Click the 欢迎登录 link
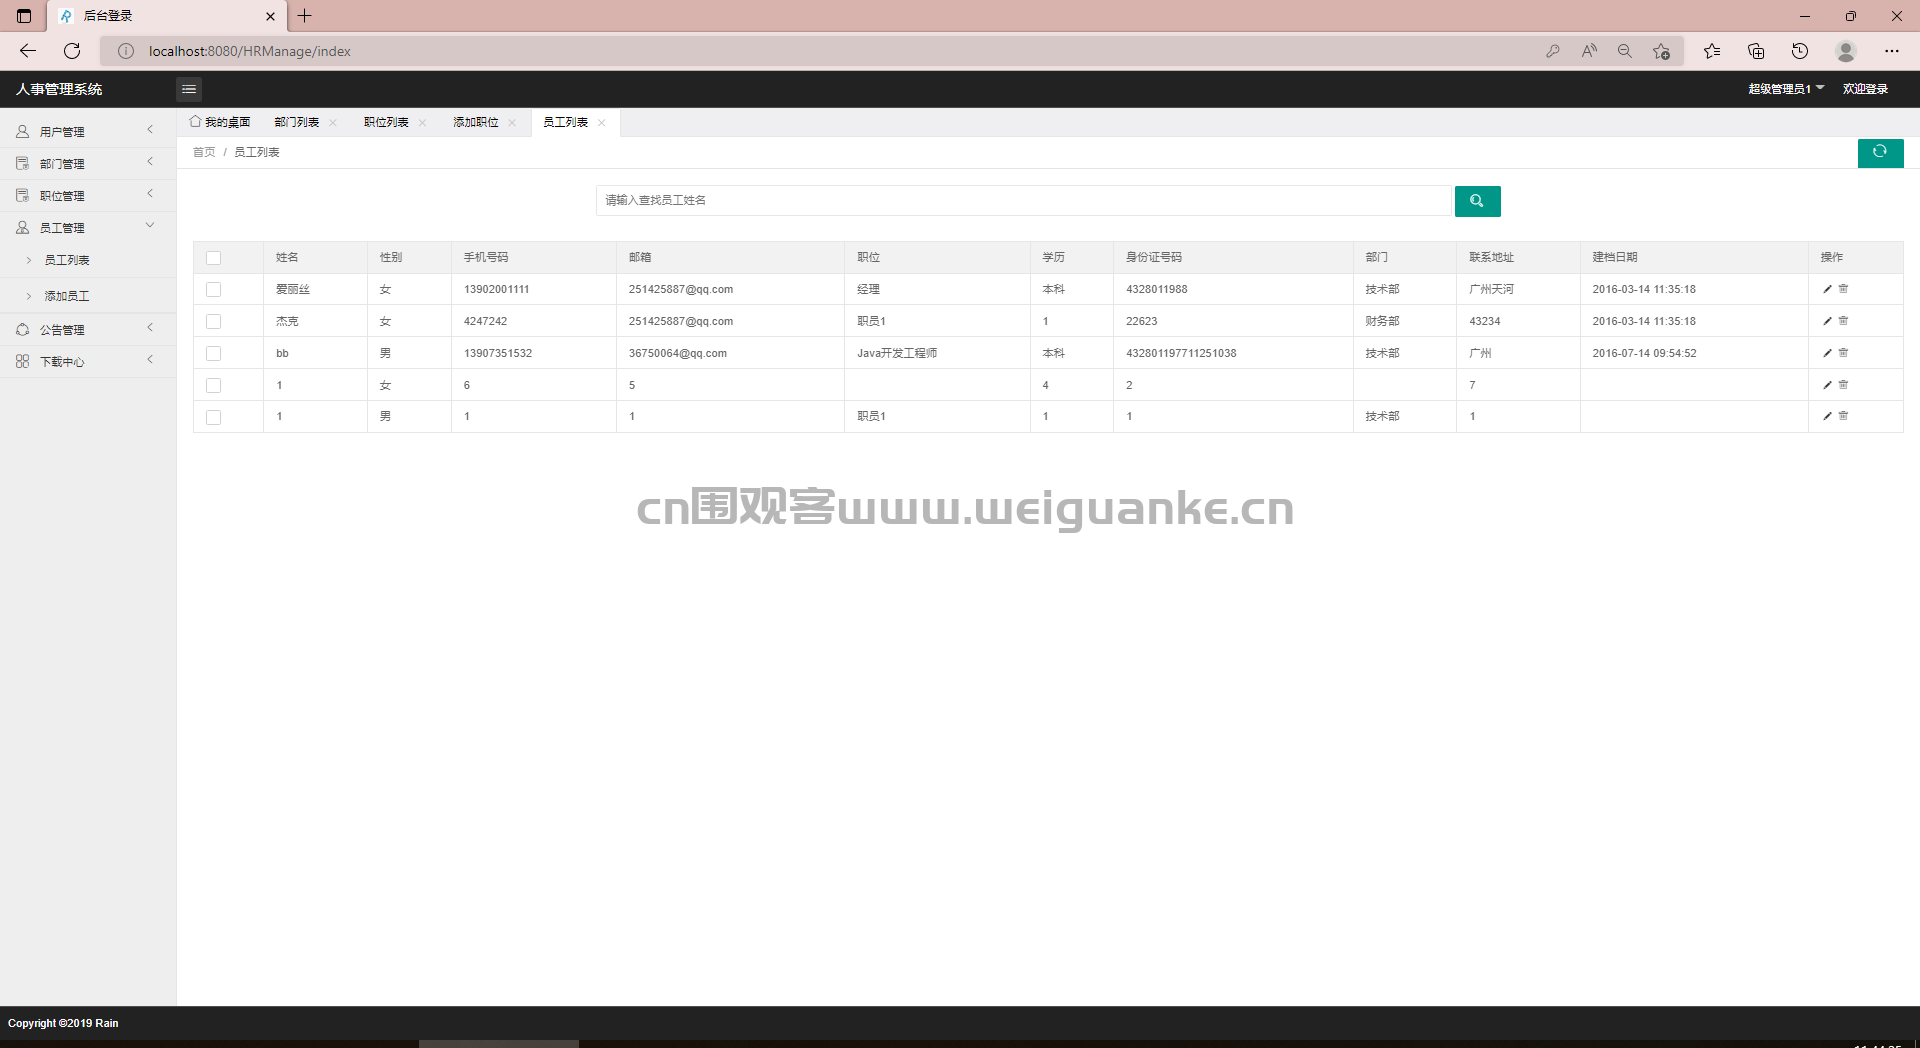Image resolution: width=1920 pixels, height=1048 pixels. (x=1865, y=89)
